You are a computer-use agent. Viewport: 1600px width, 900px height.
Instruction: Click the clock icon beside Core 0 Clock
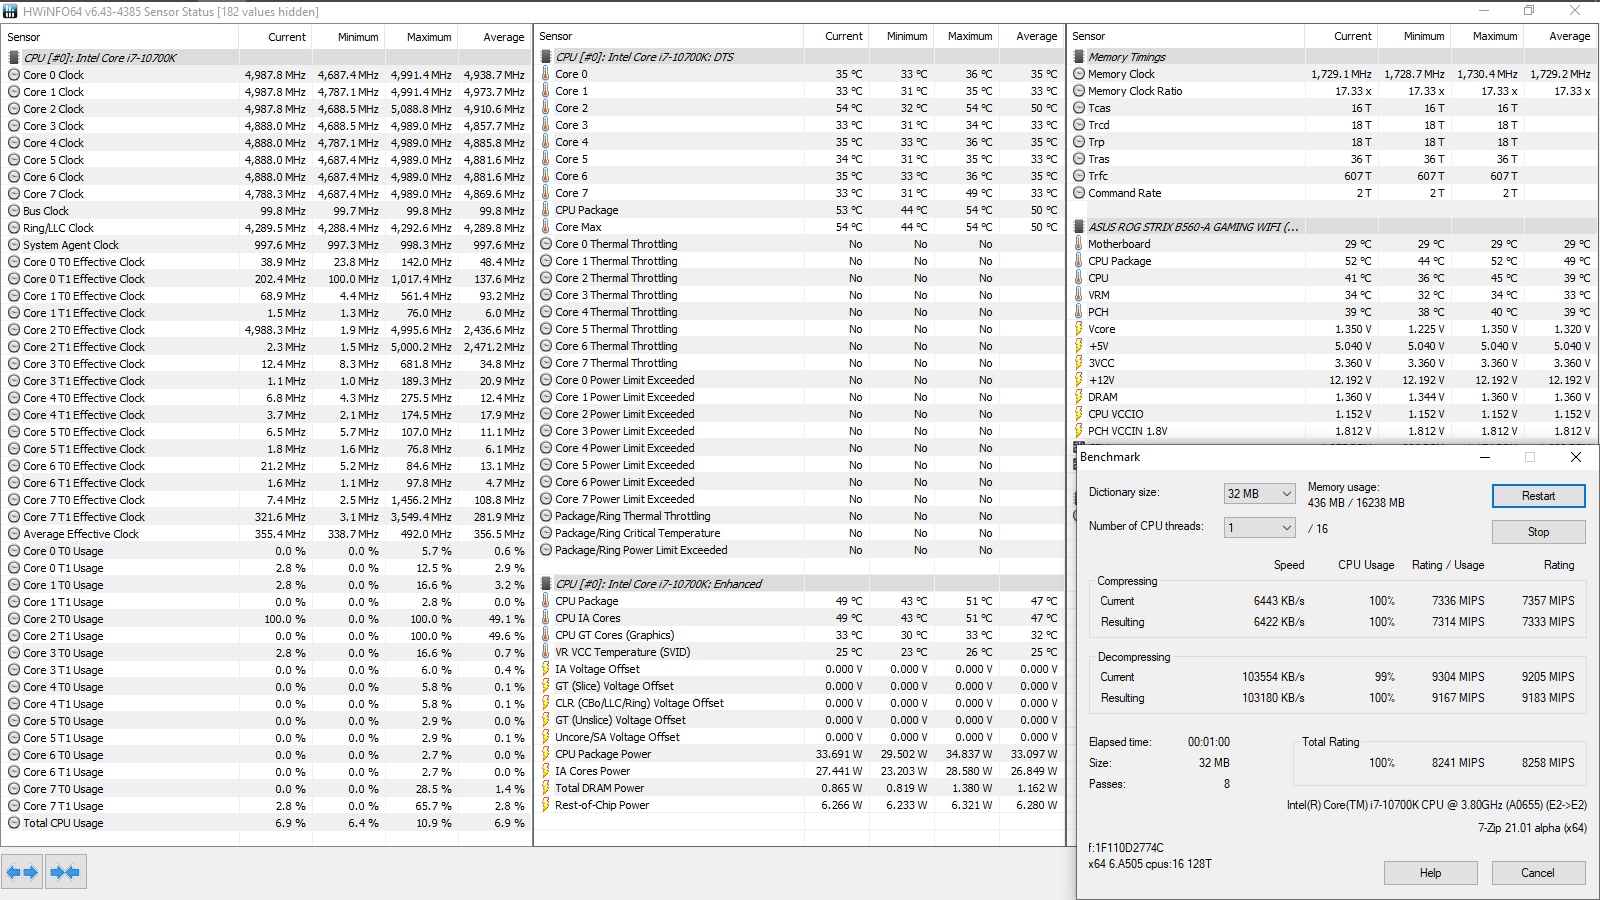point(14,75)
